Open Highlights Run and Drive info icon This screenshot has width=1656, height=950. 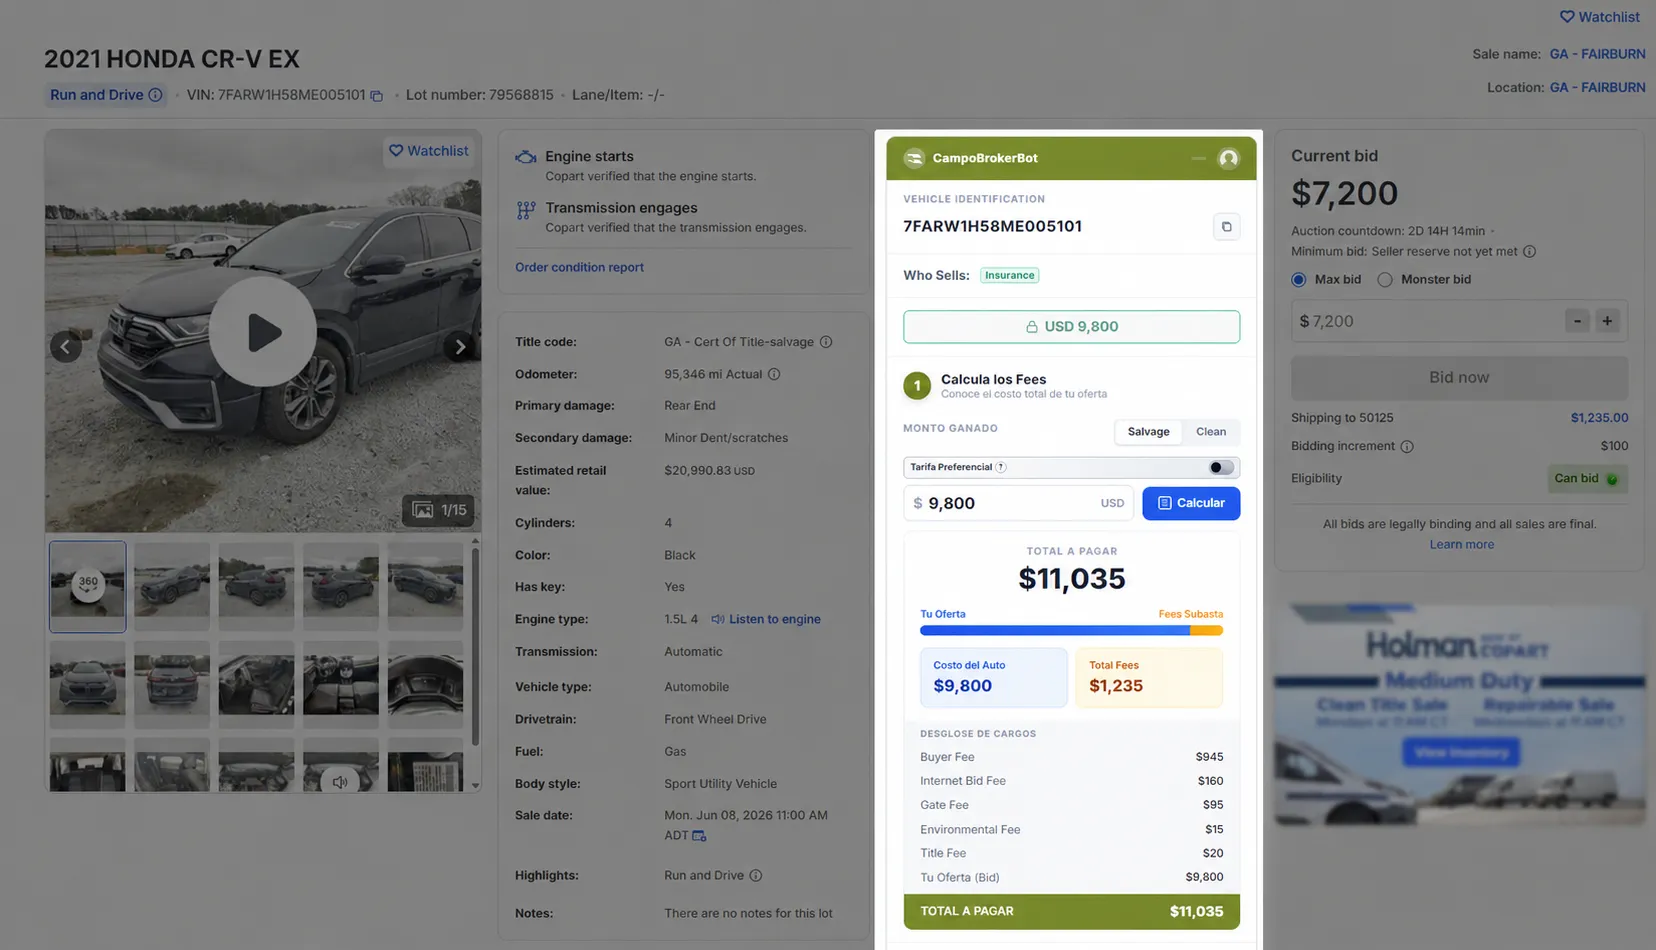pyautogui.click(x=756, y=876)
